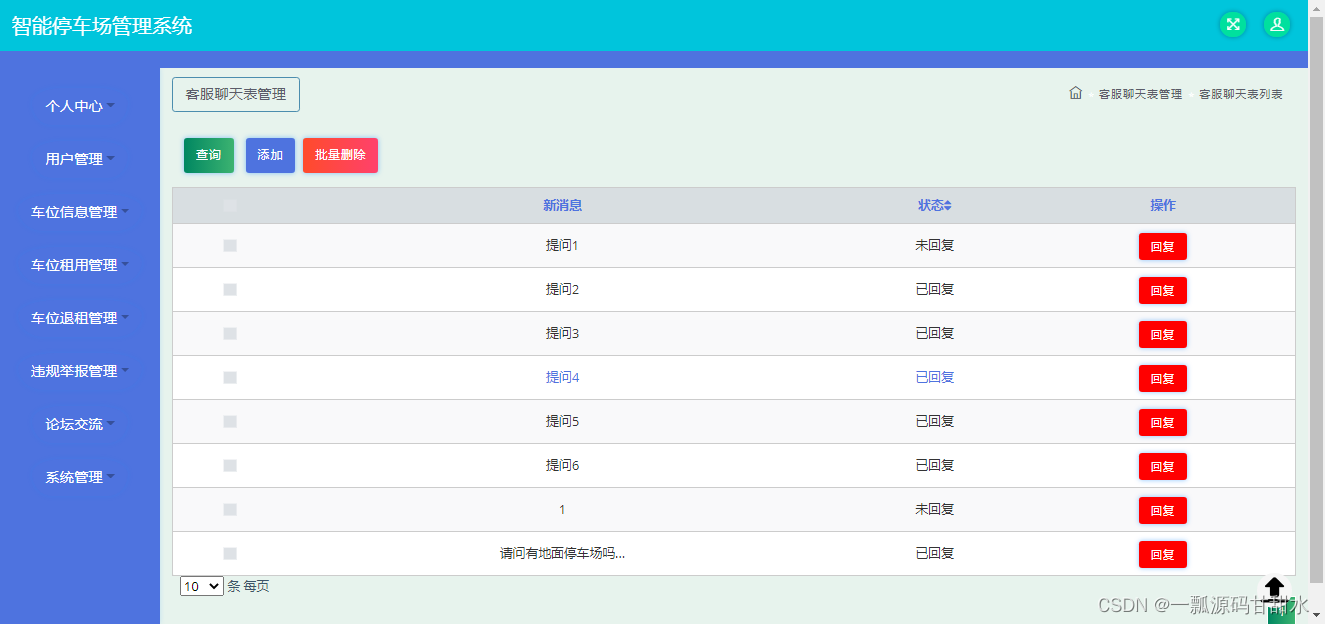Click 回复 for the 请问有地面停车场吗 message
Viewport: 1325px width, 624px height.
coord(1162,554)
